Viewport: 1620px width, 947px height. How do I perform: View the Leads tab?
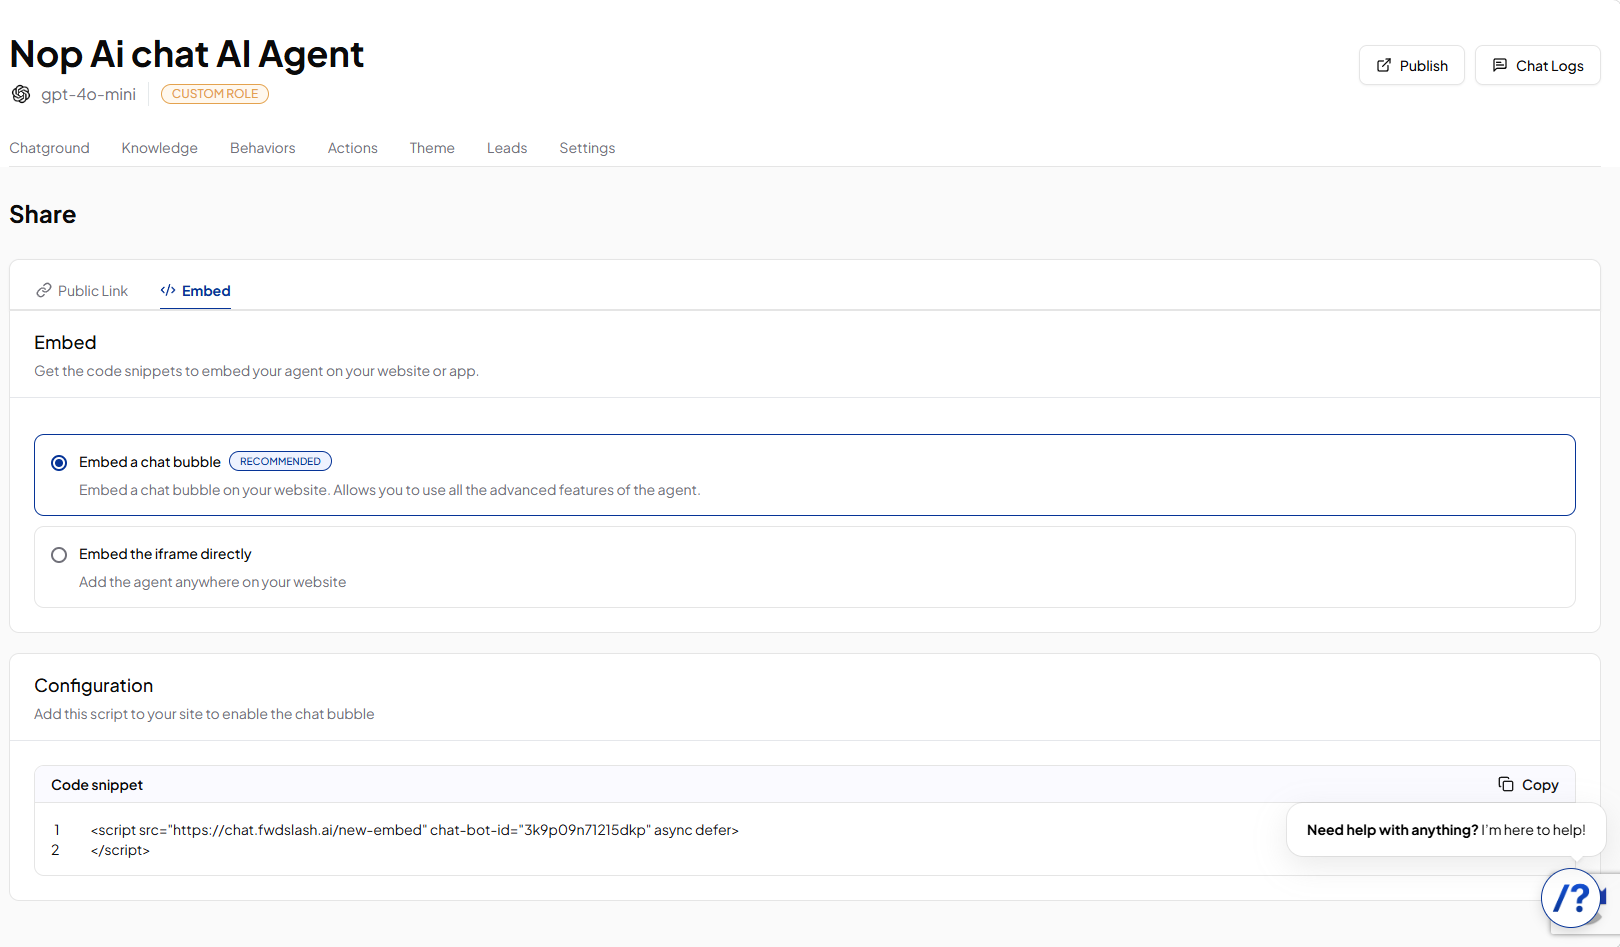coord(507,148)
